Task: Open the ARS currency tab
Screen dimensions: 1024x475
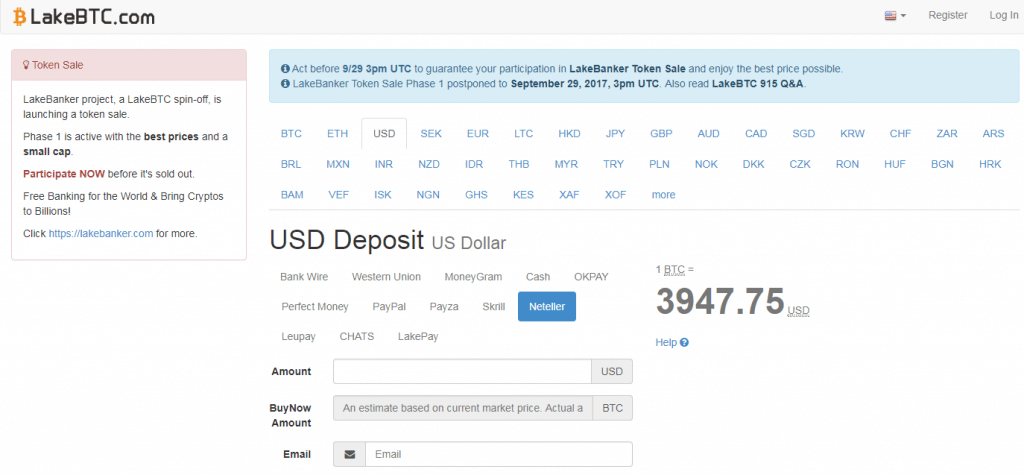Action: point(993,133)
